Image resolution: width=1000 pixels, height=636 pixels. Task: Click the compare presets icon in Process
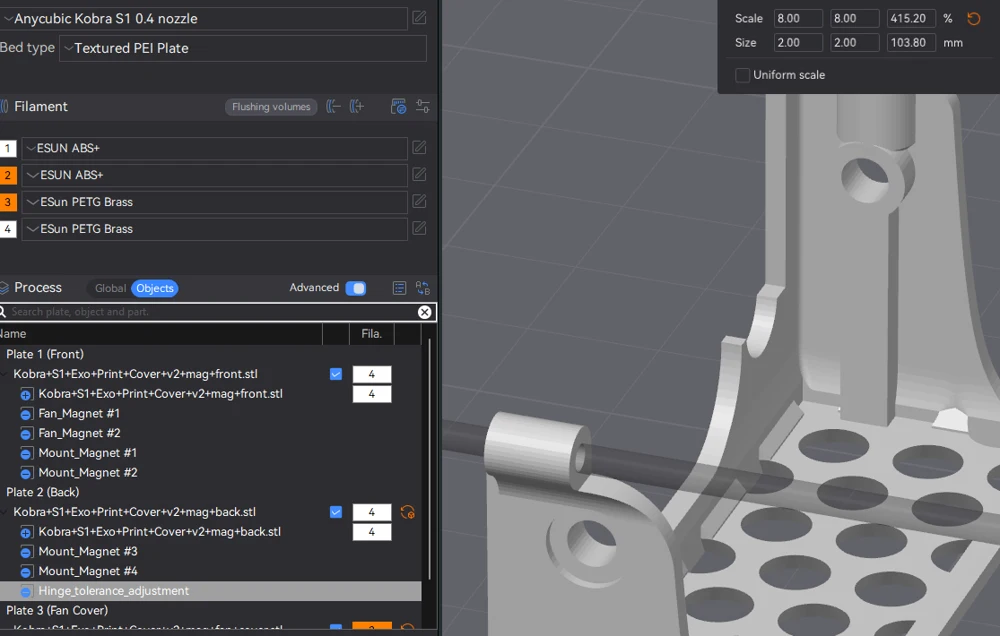[x=423, y=288]
